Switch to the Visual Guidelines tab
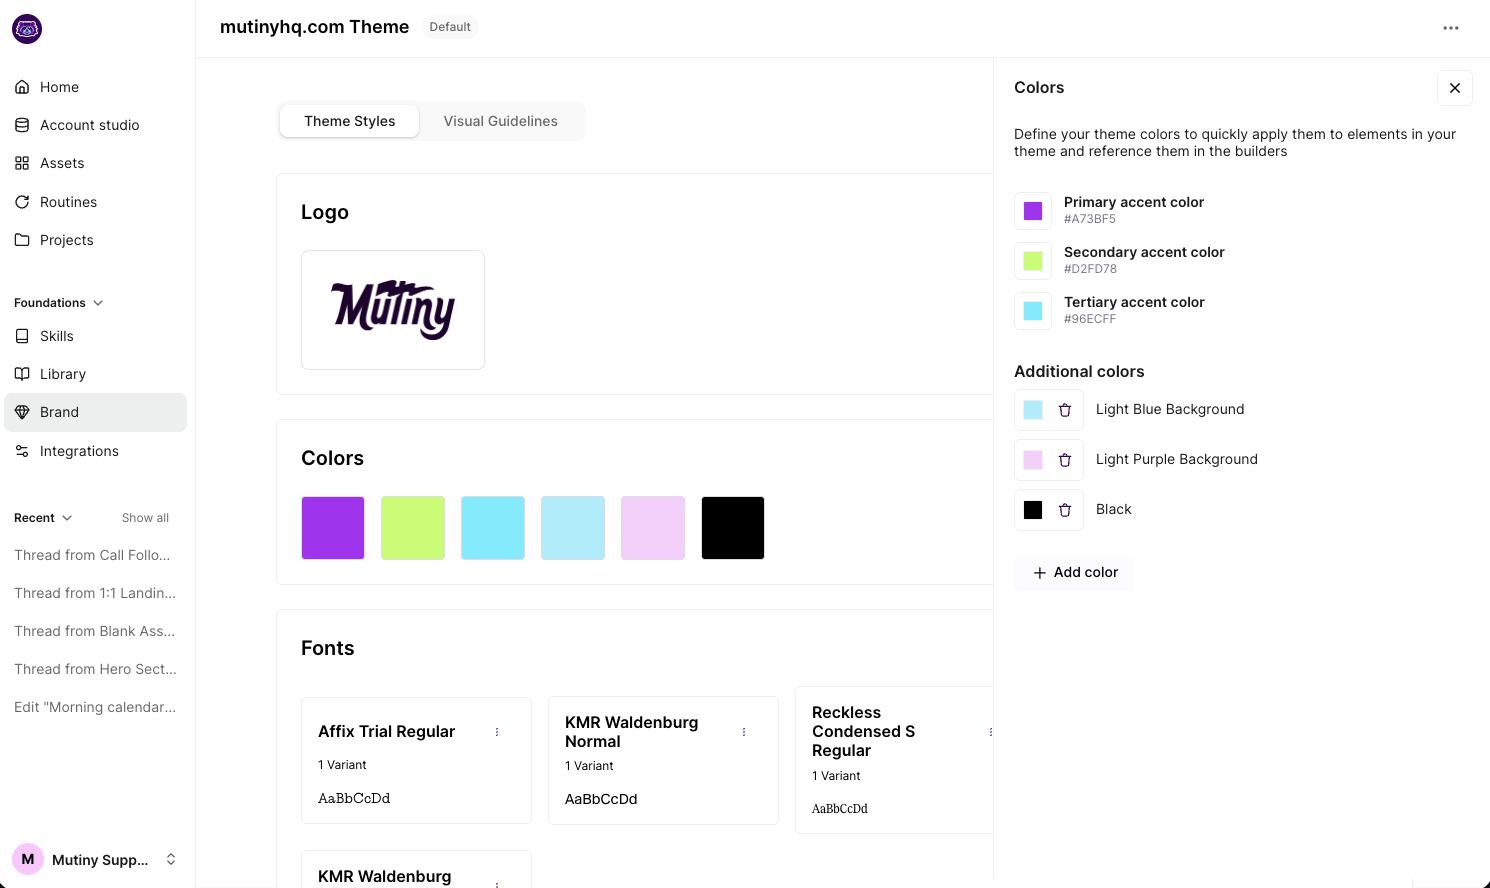The width and height of the screenshot is (1490, 888). pyautogui.click(x=501, y=121)
